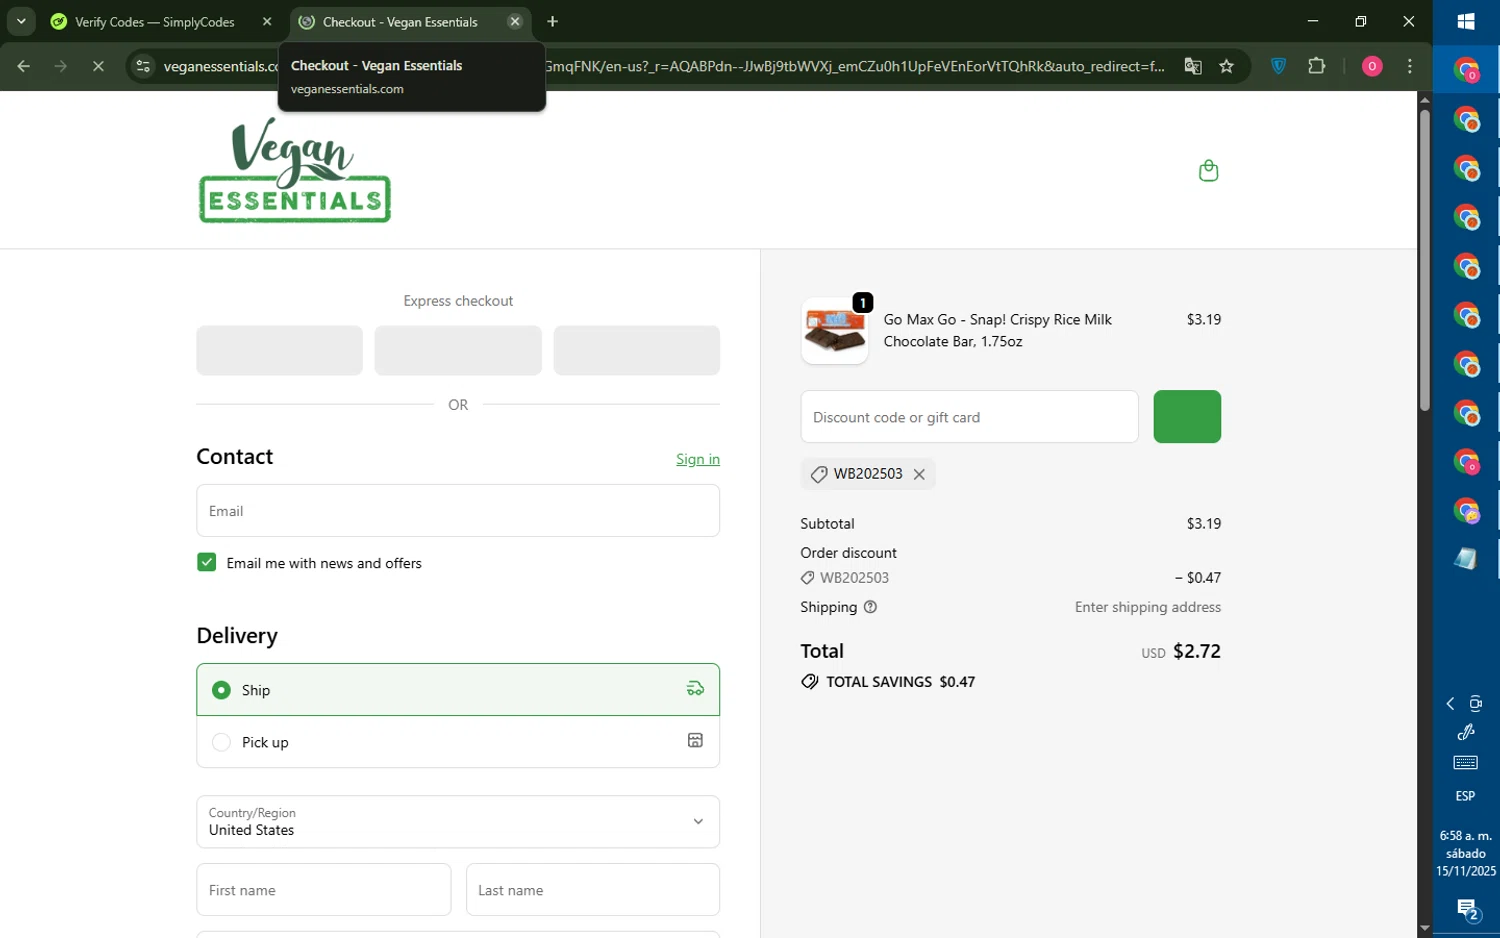This screenshot has width=1500, height=938.
Task: Open the Extensions puzzle icon
Action: [1317, 67]
